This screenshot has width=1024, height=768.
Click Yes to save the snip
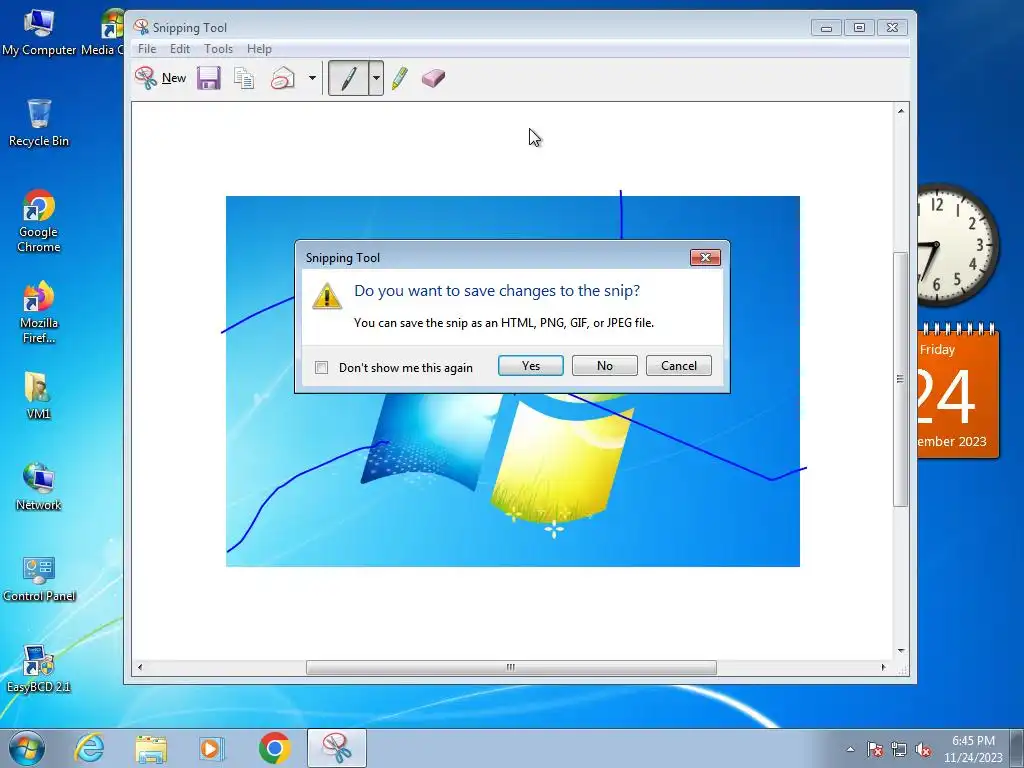(x=531, y=366)
